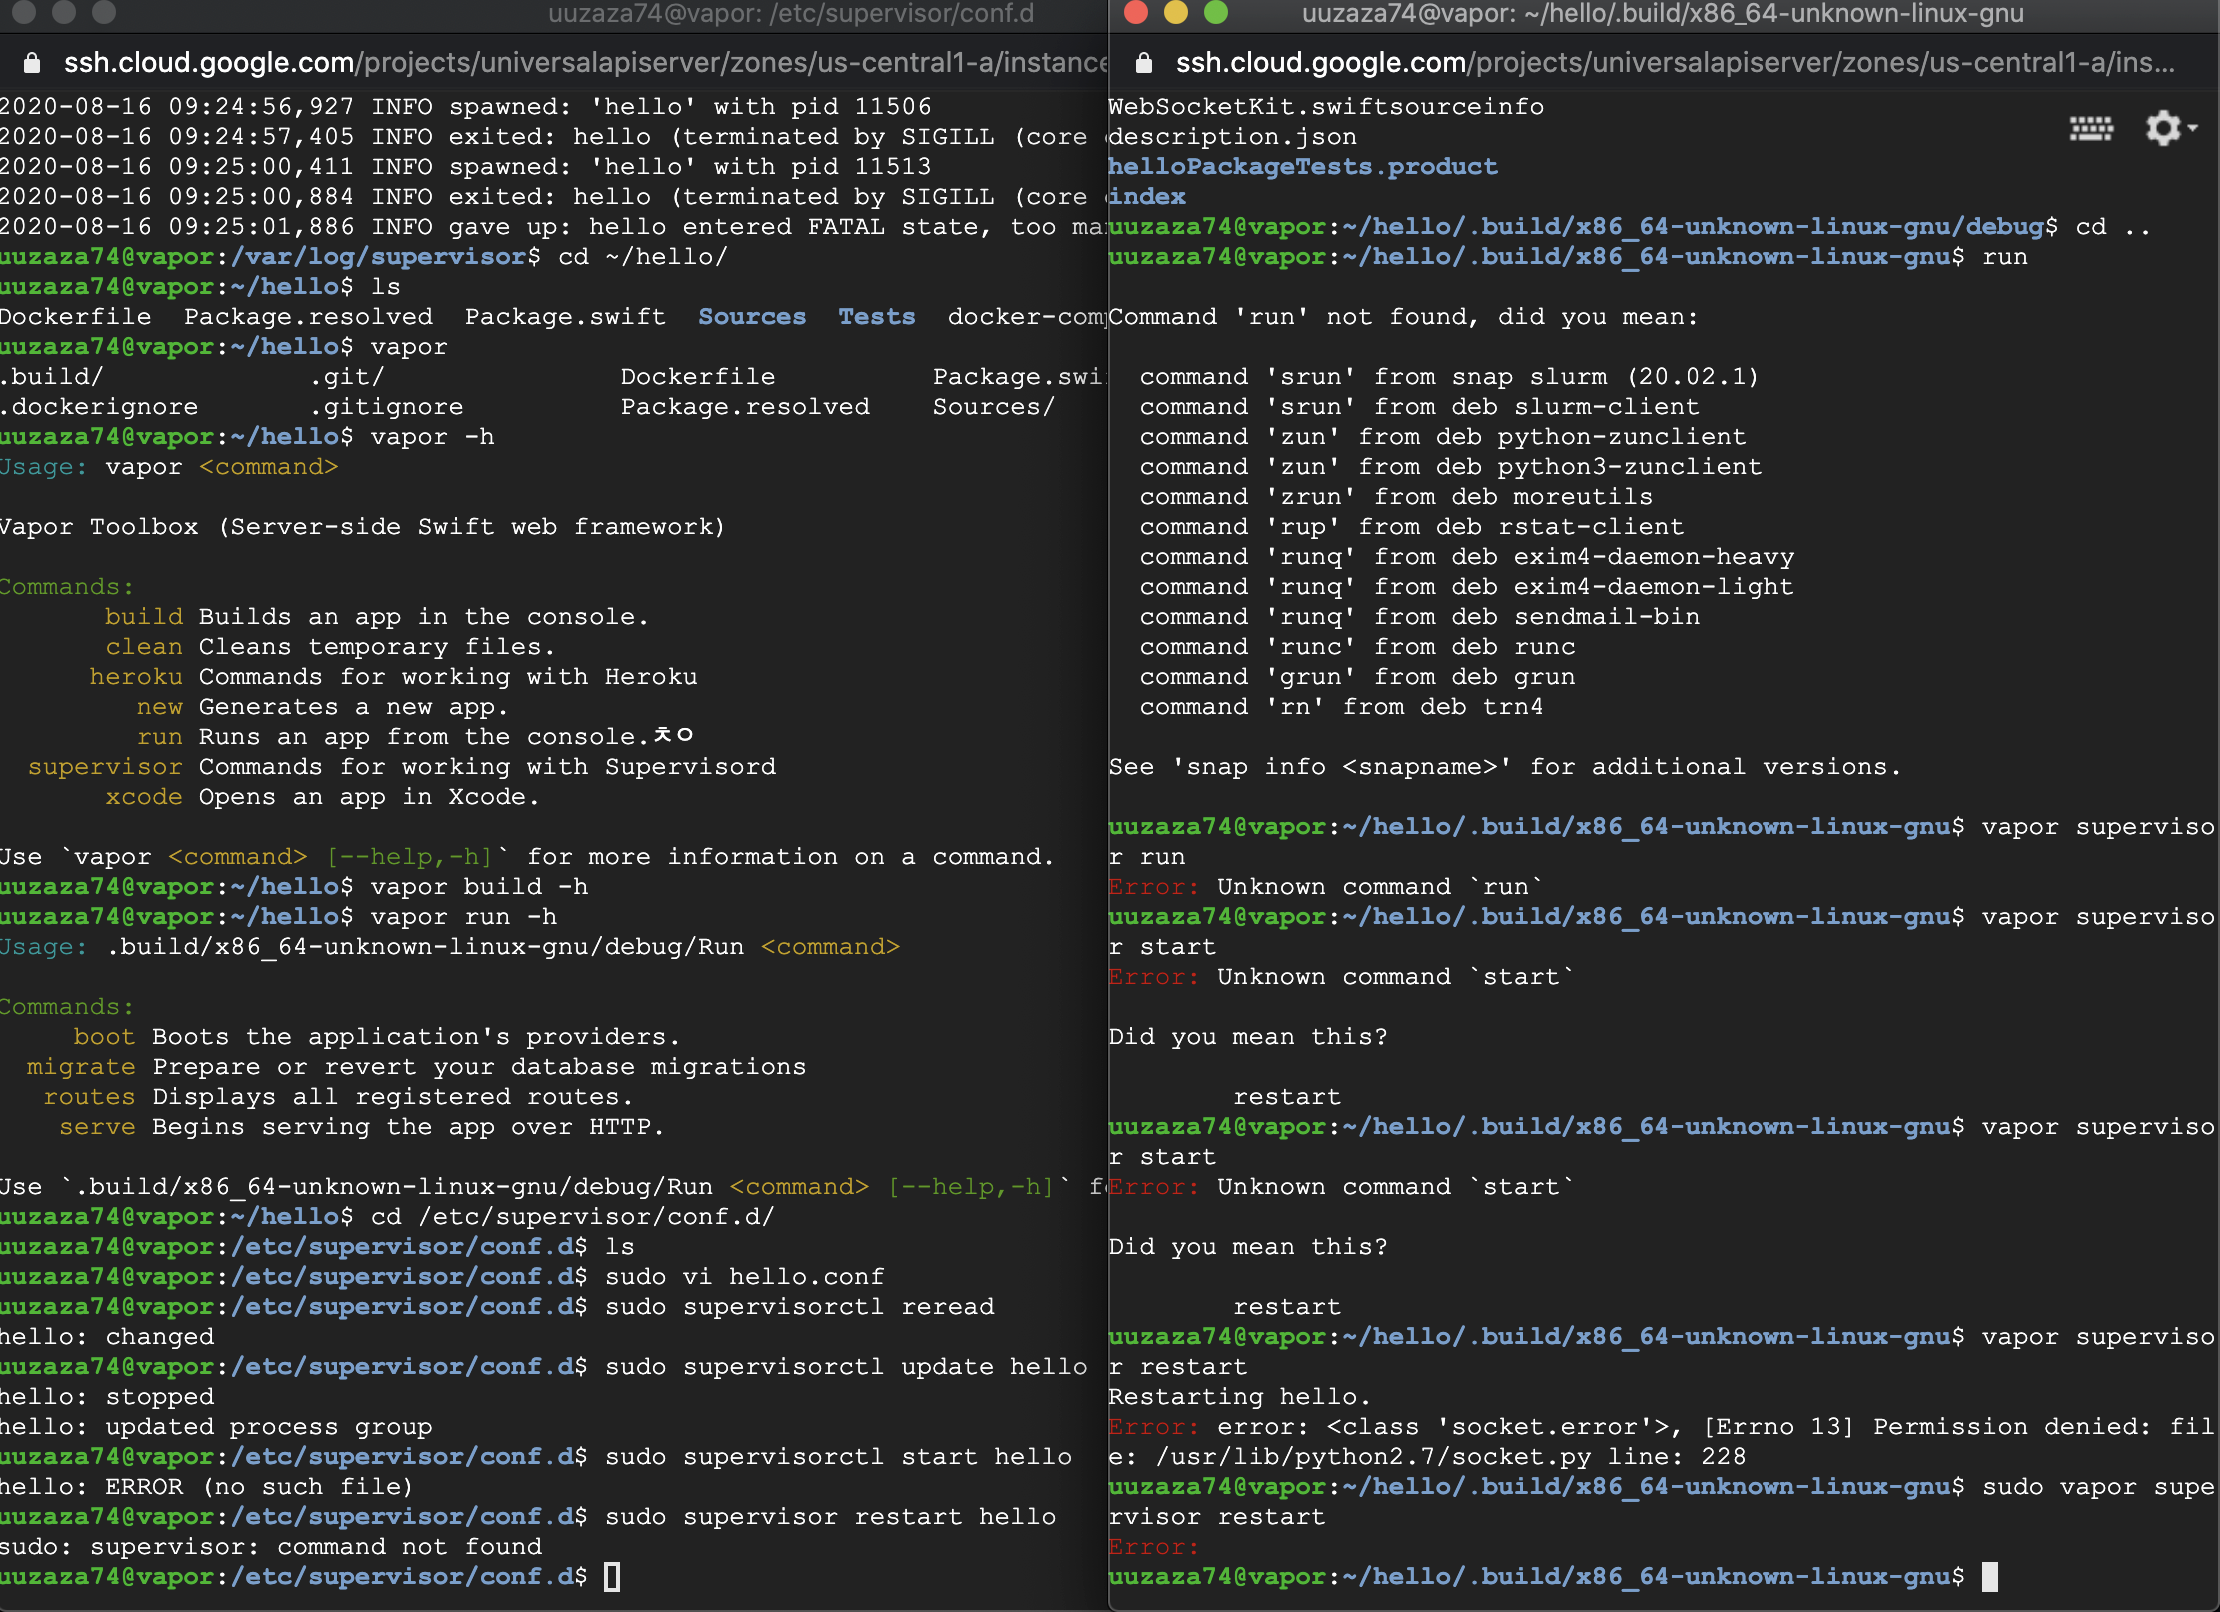2220x1612 pixels.
Task: Minimize left window with middle gray button
Action: click(64, 12)
